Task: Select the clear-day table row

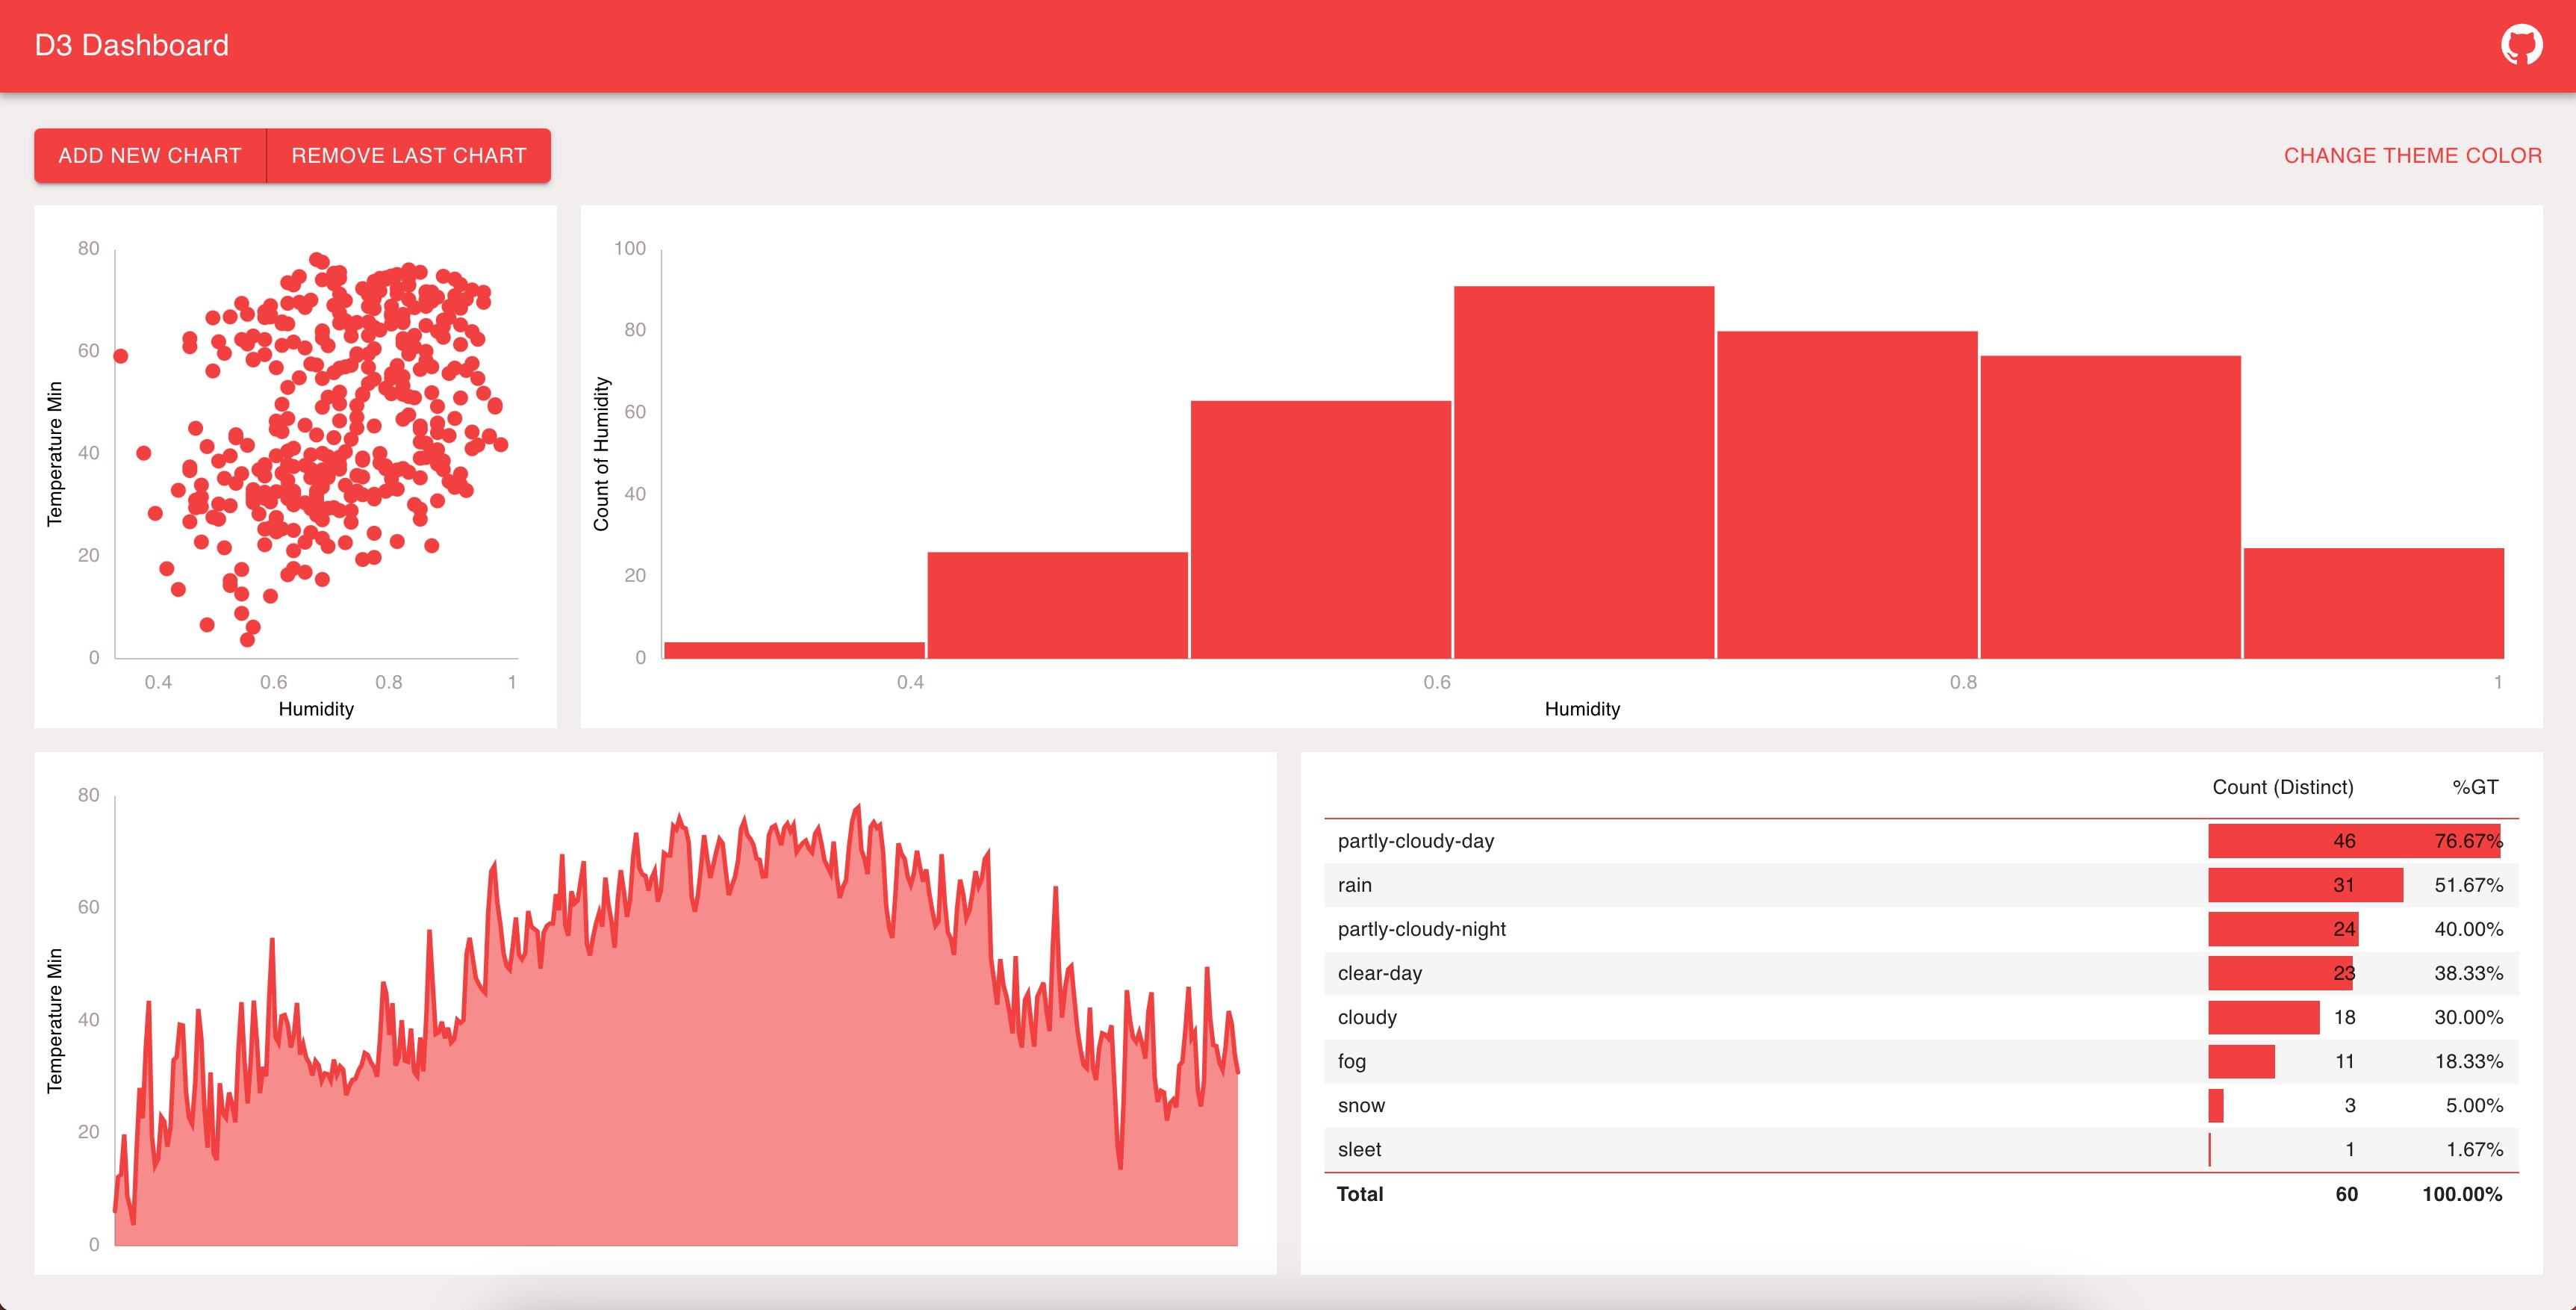Action: [x=1379, y=973]
